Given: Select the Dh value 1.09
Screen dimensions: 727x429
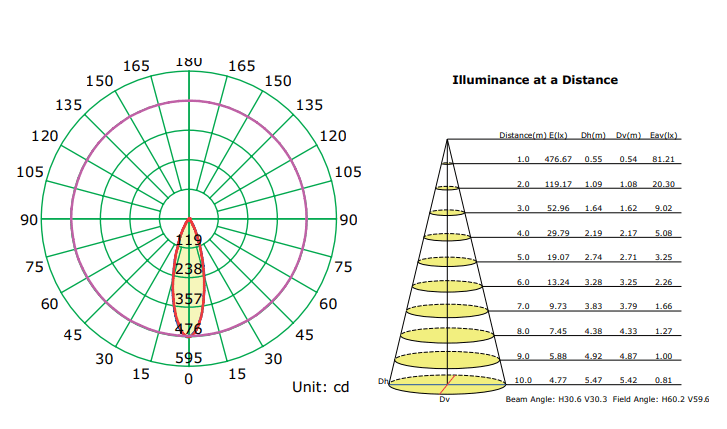Looking at the screenshot, I should (x=593, y=184).
